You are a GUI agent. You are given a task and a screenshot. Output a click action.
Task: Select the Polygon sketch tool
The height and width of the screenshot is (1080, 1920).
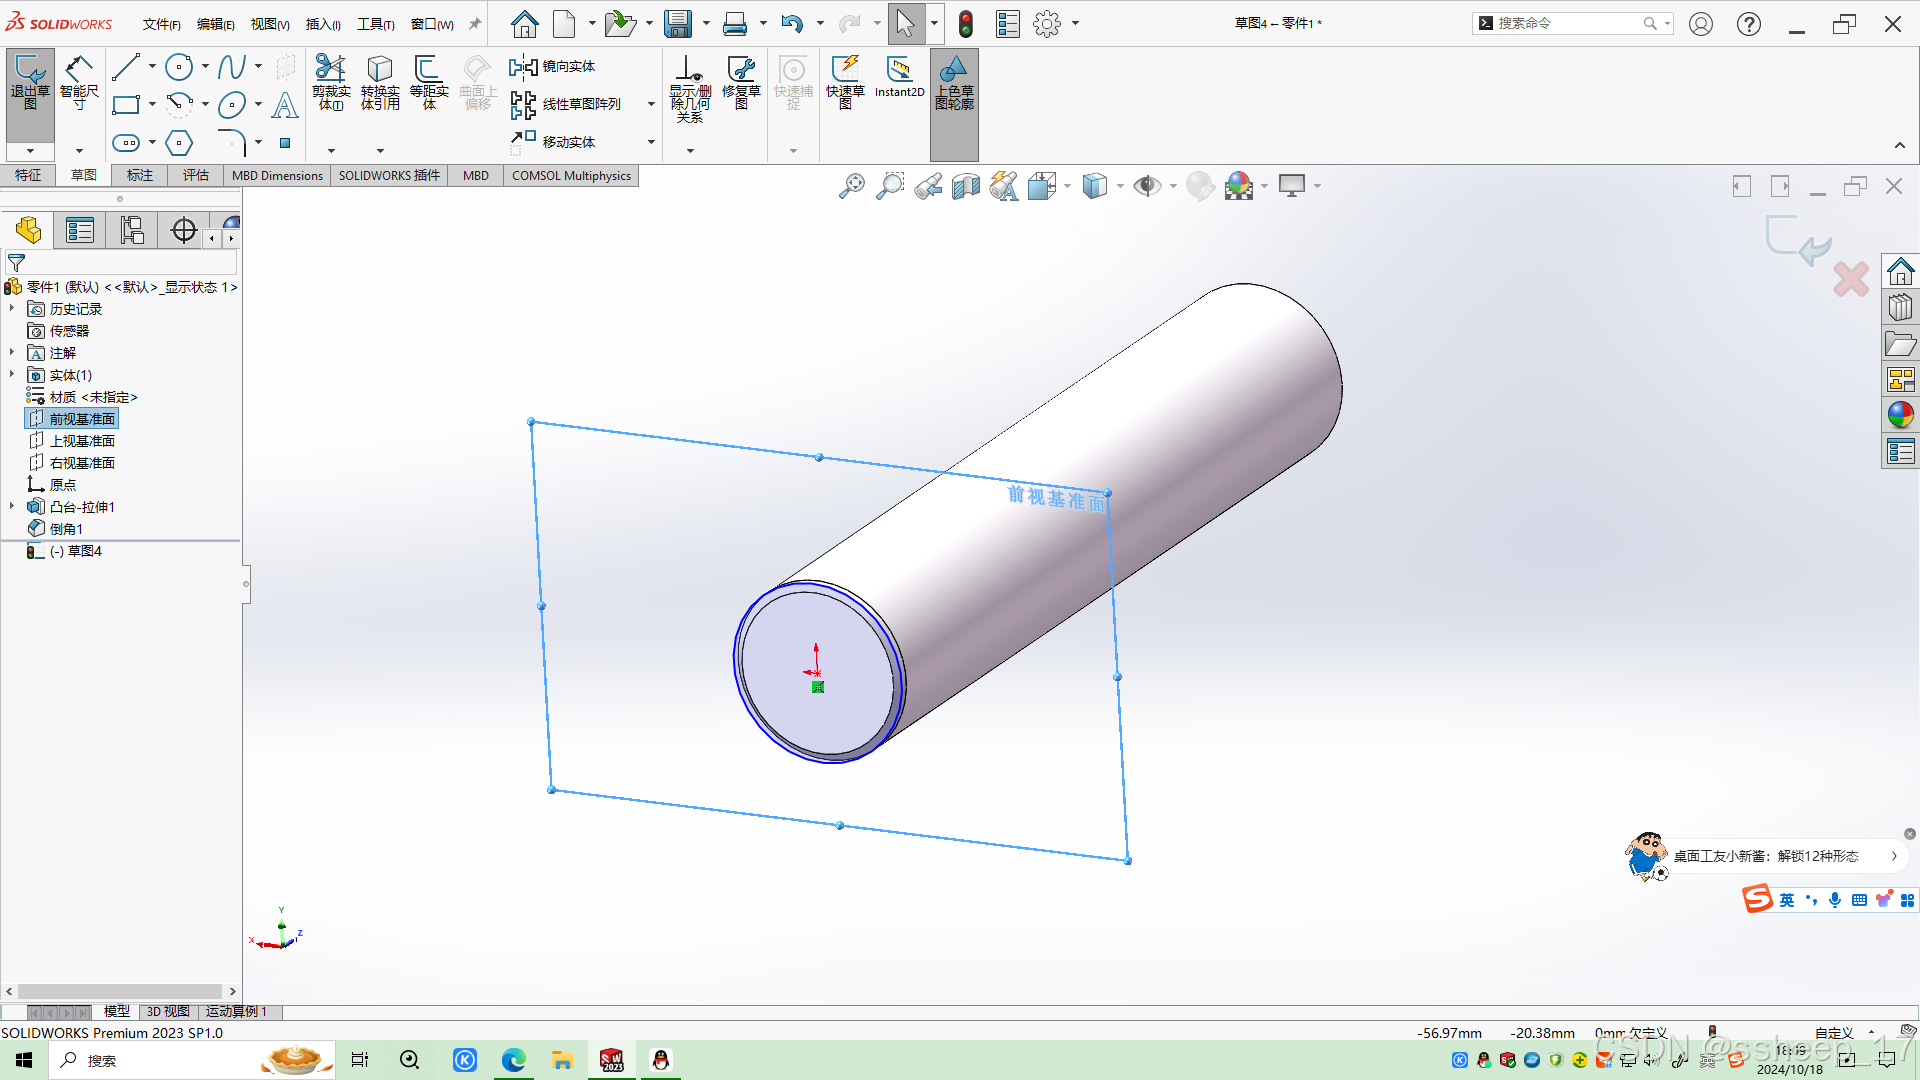(x=179, y=143)
